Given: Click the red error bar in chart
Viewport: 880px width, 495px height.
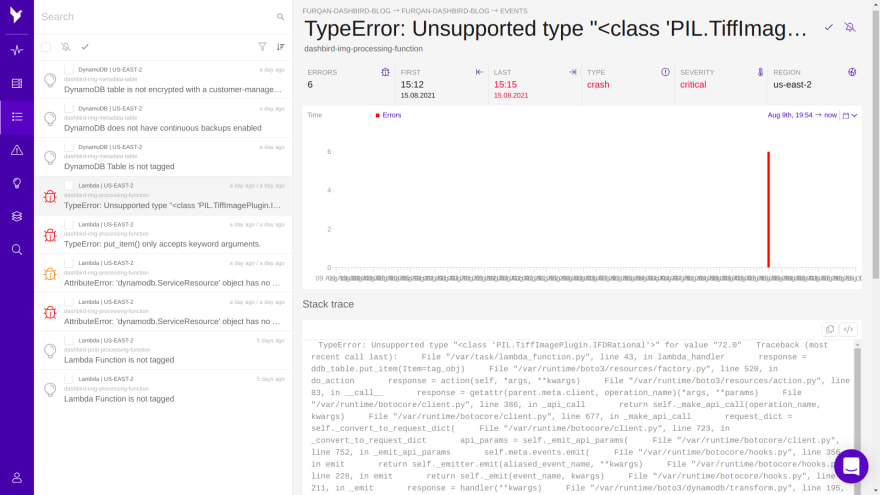Looking at the screenshot, I should click(x=768, y=209).
